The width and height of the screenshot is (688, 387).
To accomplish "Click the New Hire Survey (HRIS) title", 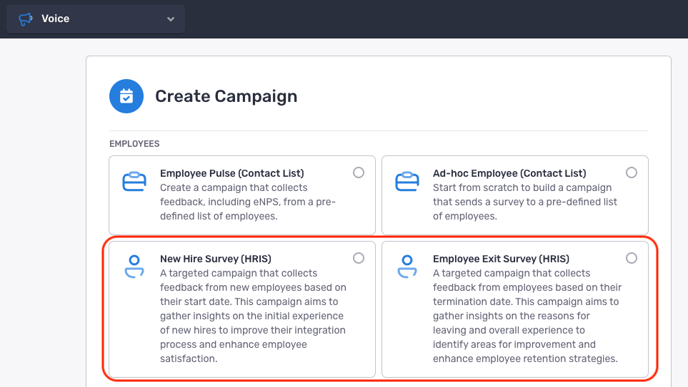I will click(215, 259).
